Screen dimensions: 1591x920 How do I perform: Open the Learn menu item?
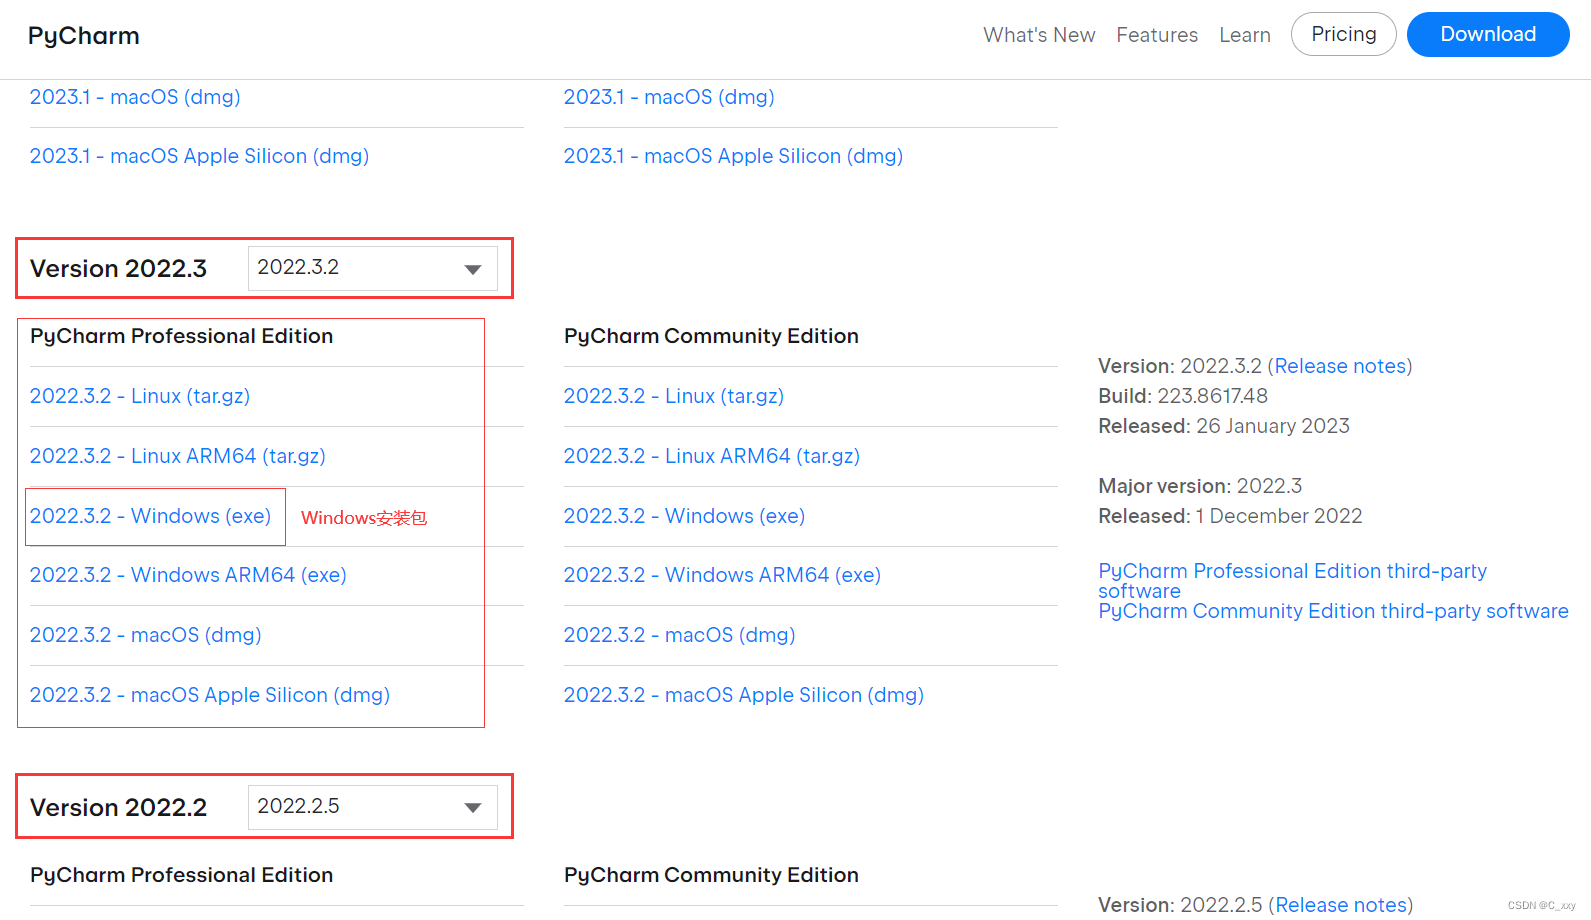1245,35
